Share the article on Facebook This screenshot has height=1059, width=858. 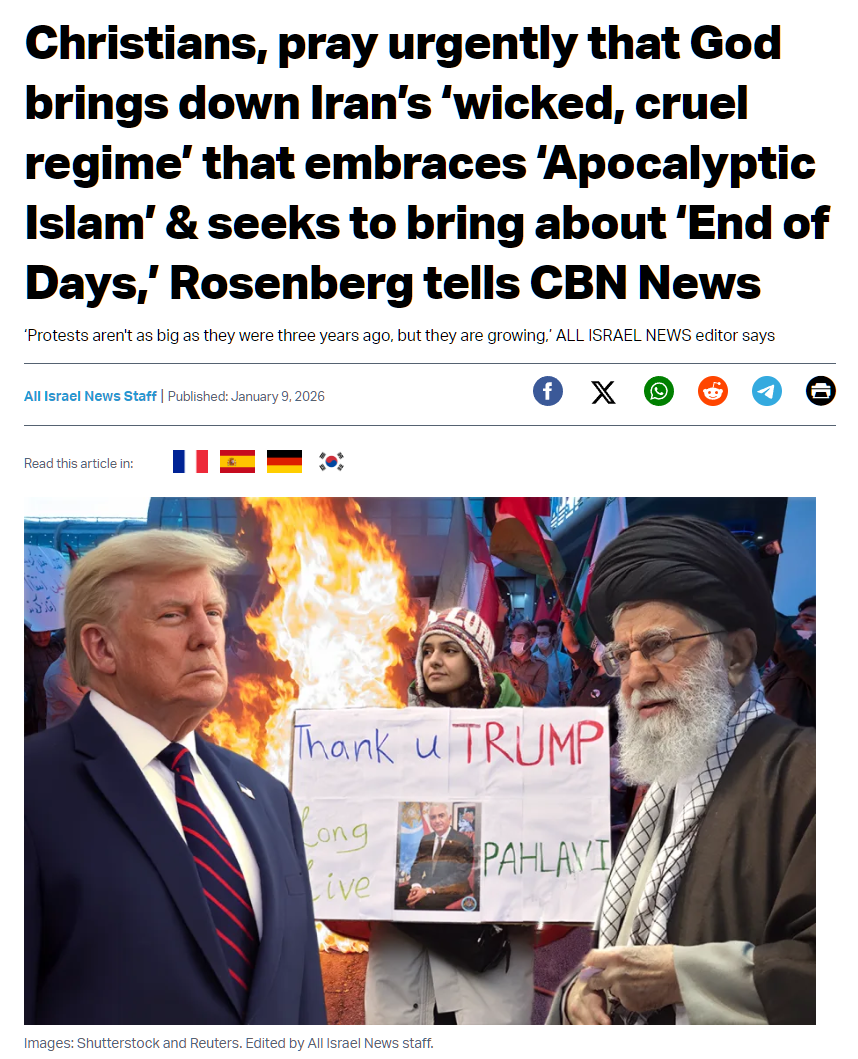[547, 391]
